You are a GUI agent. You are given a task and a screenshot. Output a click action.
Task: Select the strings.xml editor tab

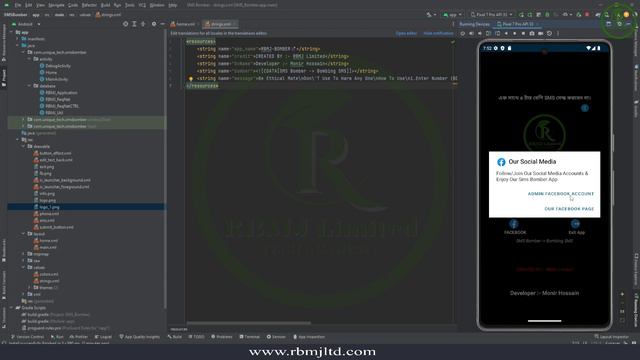[x=220, y=24]
